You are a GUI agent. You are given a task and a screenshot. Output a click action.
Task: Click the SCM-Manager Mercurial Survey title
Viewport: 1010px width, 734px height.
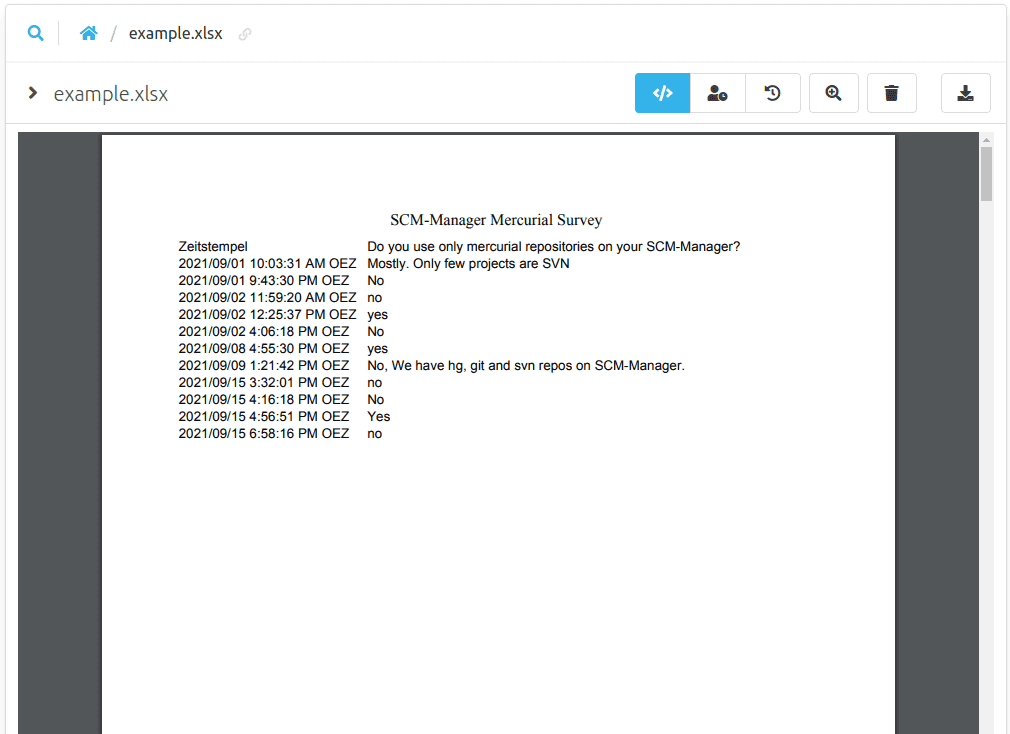tap(495, 219)
